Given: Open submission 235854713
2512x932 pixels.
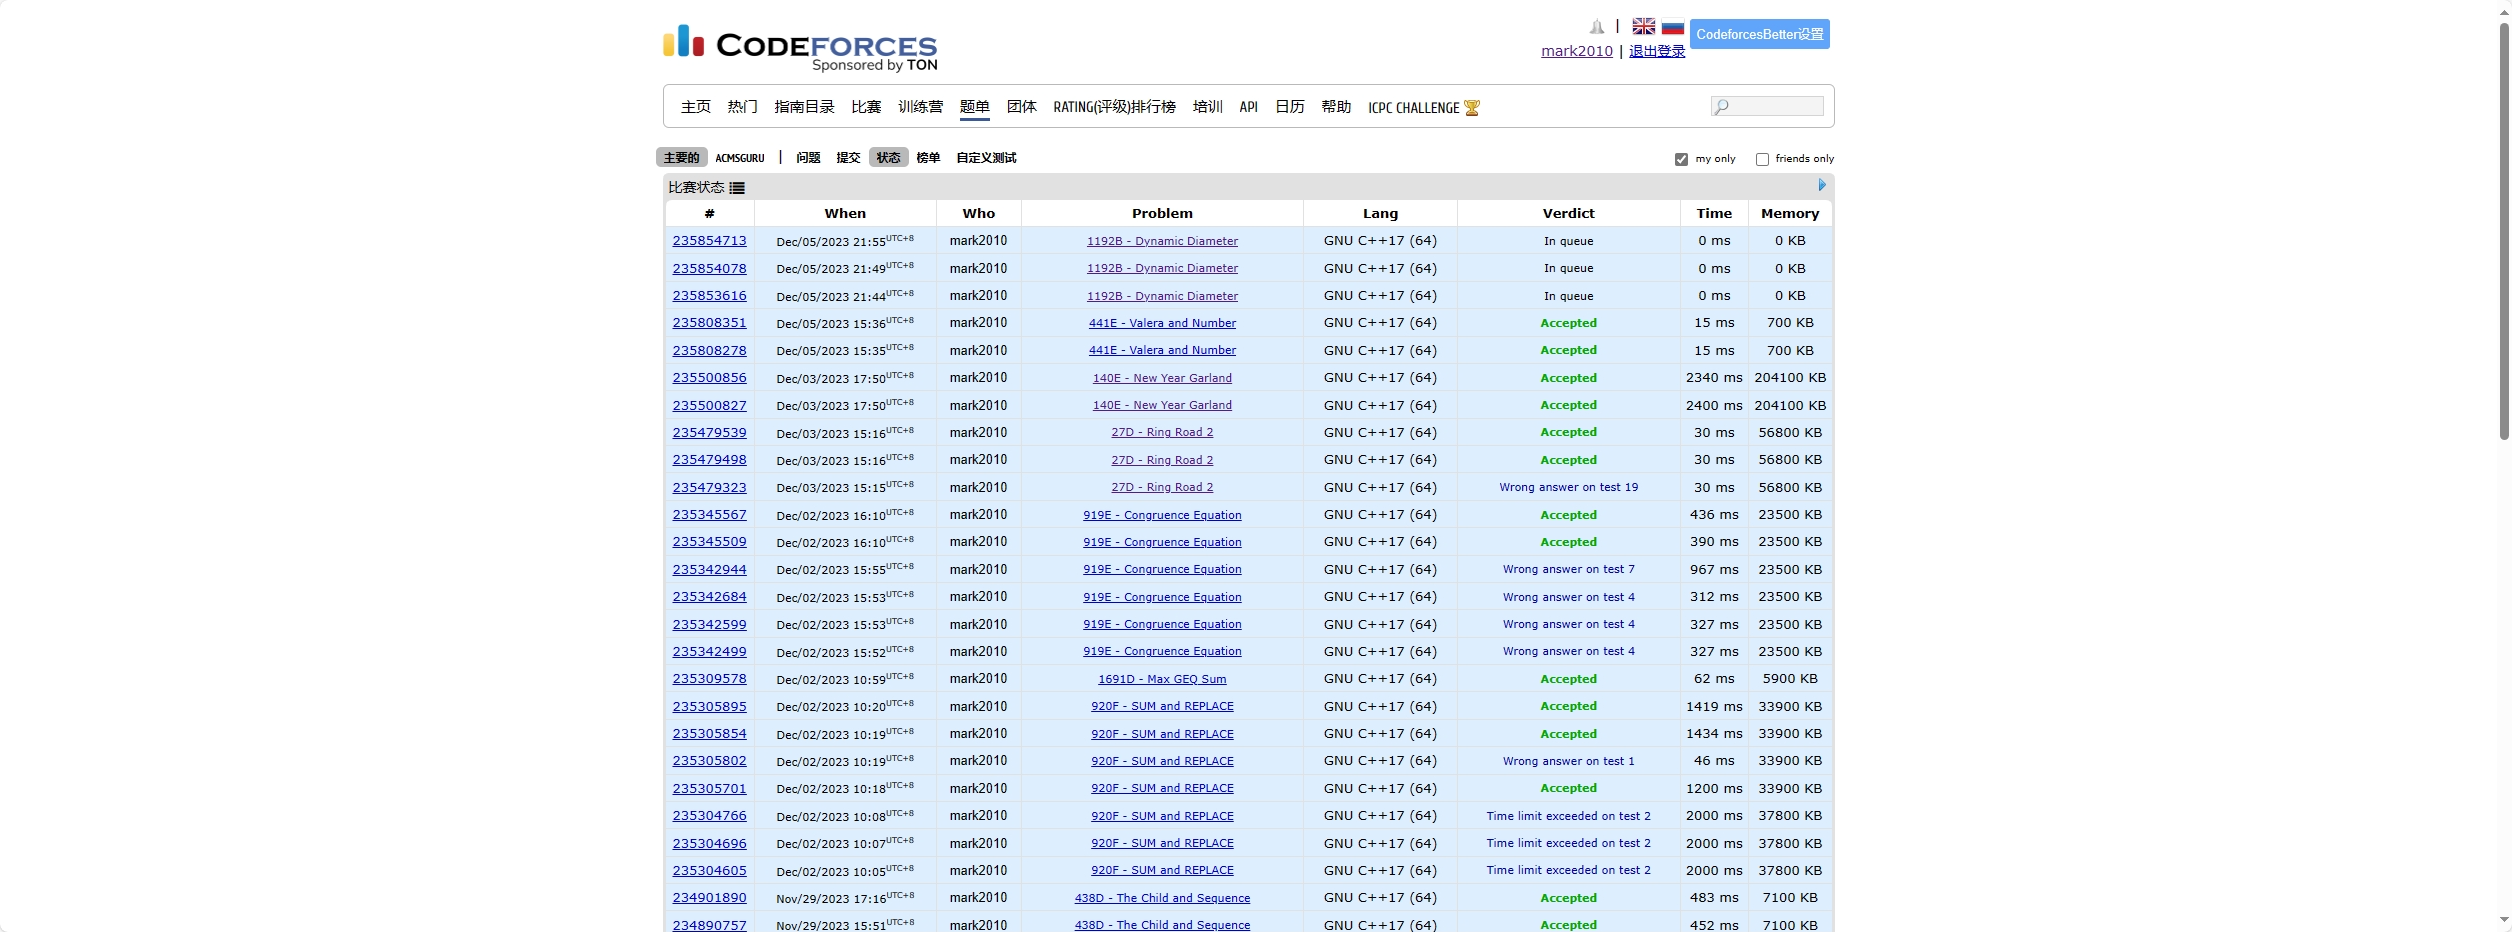Looking at the screenshot, I should (x=709, y=241).
